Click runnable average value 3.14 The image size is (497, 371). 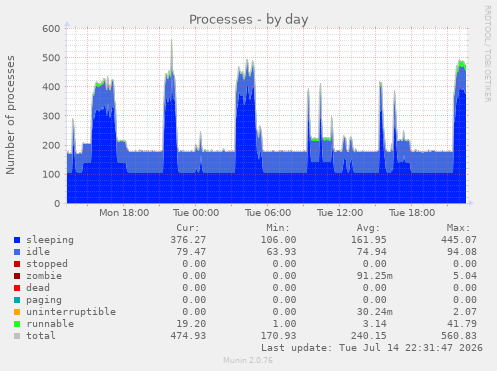click(x=375, y=324)
